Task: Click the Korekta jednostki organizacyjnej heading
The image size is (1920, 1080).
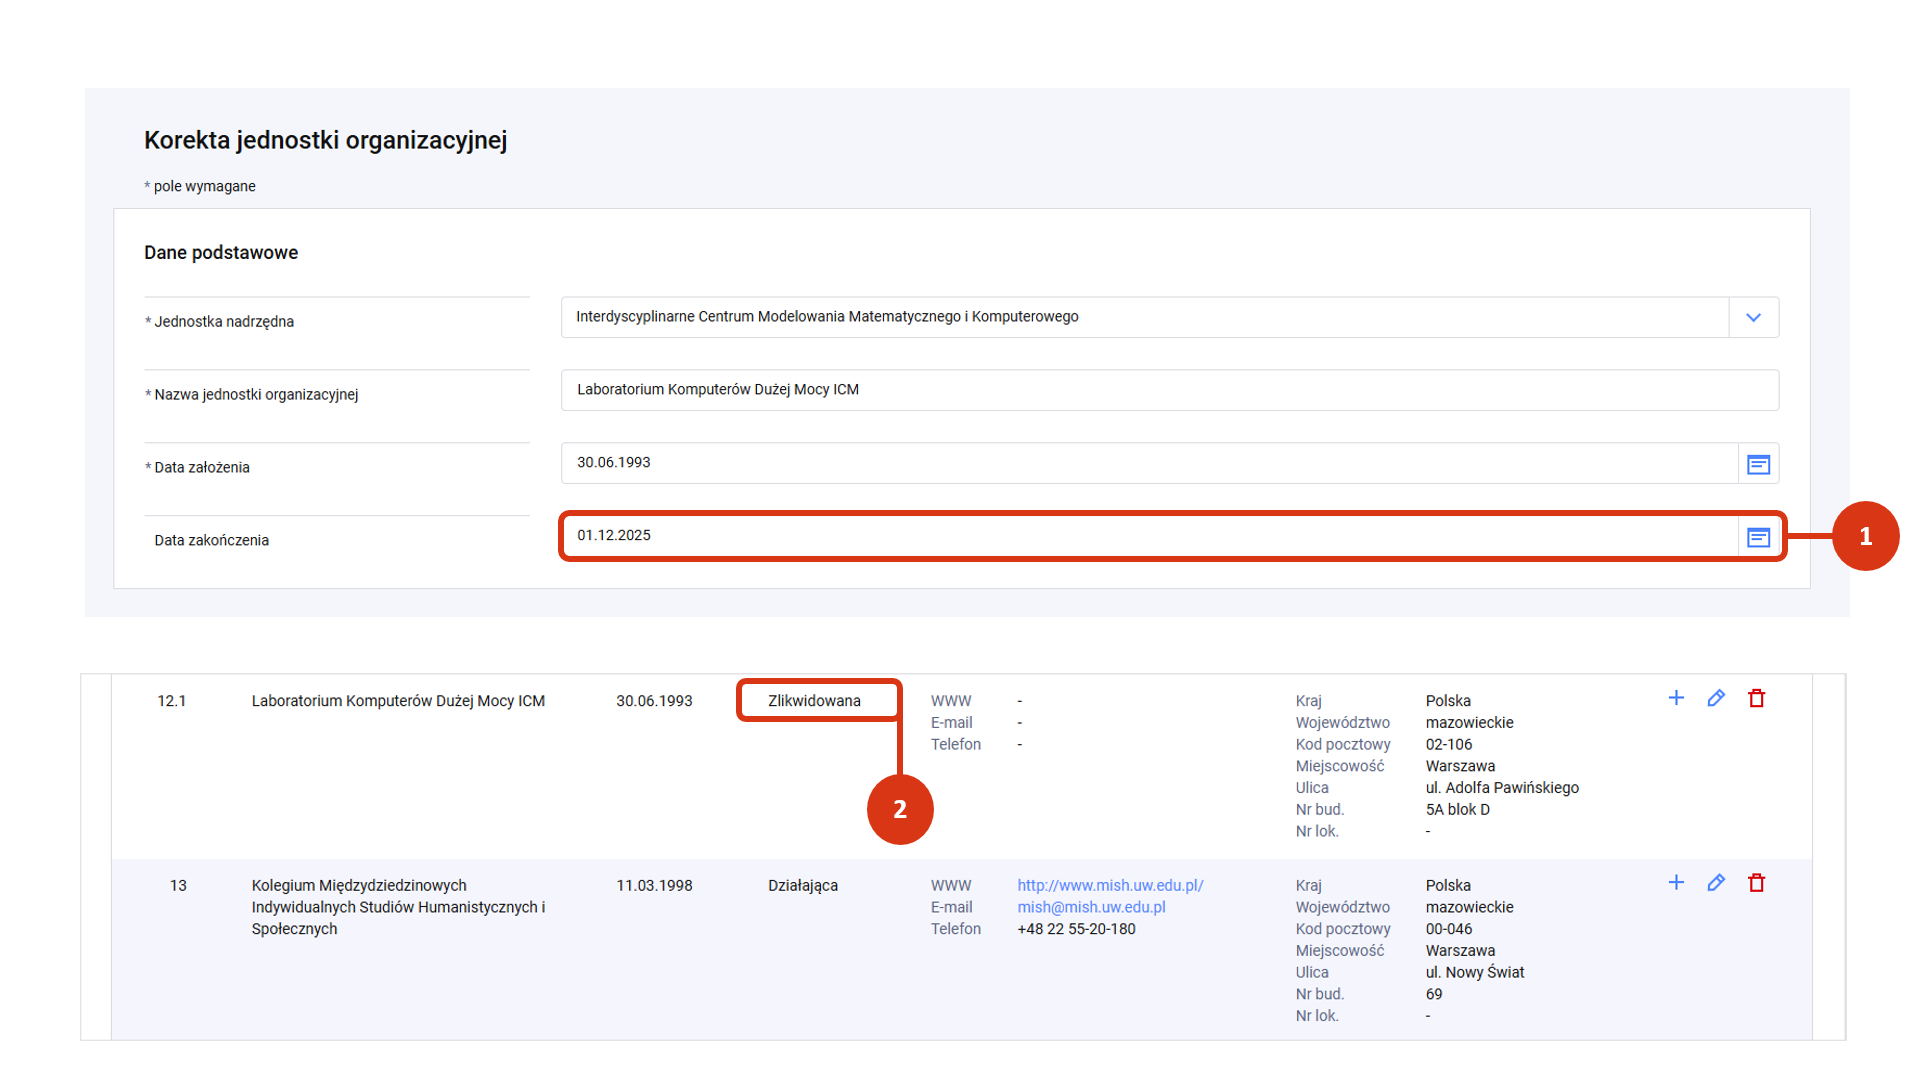Action: click(x=325, y=141)
